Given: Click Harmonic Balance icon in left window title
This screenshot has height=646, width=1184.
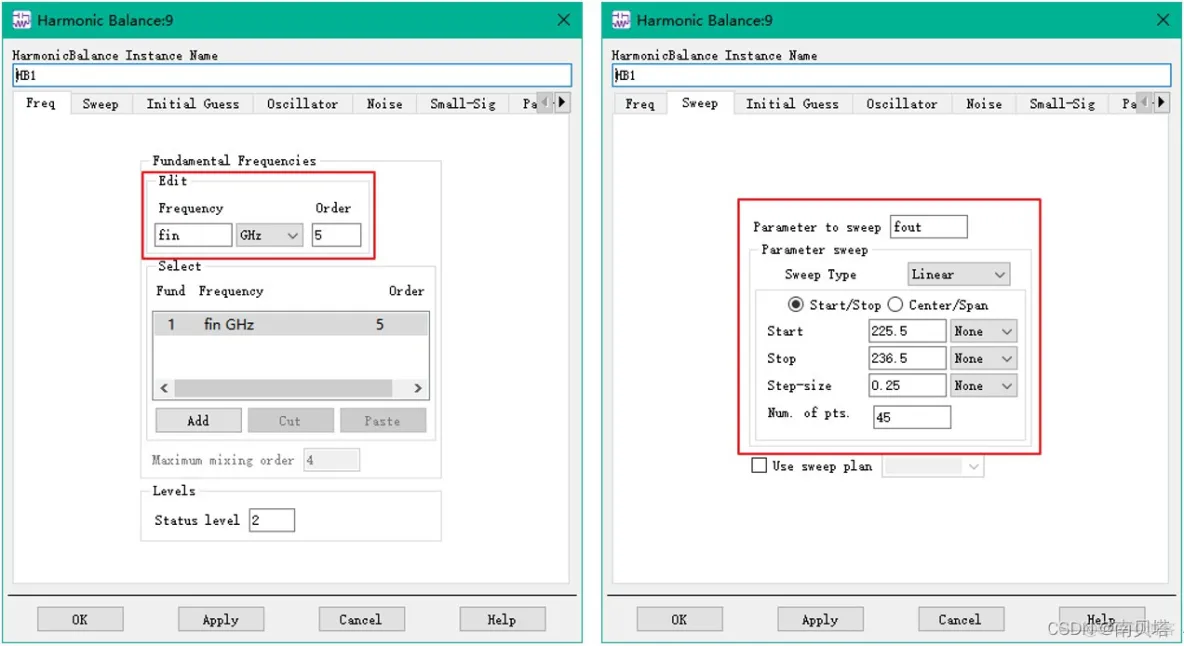Looking at the screenshot, I should click(x=21, y=20).
